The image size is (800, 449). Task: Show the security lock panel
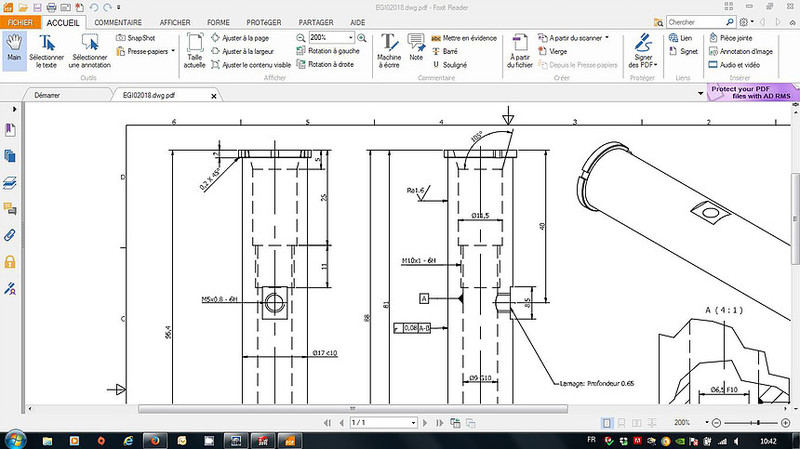click(x=10, y=262)
